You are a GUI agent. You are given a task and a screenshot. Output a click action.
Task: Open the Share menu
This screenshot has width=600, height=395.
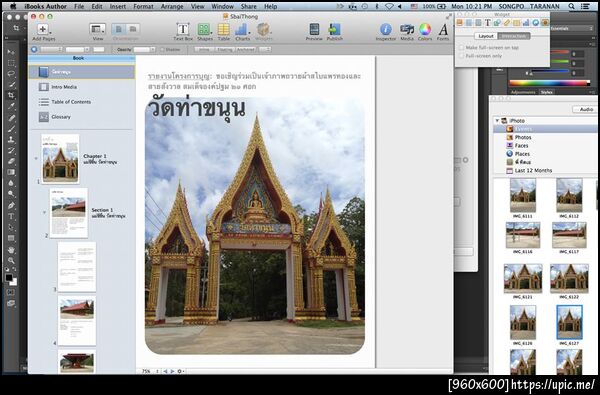249,6
